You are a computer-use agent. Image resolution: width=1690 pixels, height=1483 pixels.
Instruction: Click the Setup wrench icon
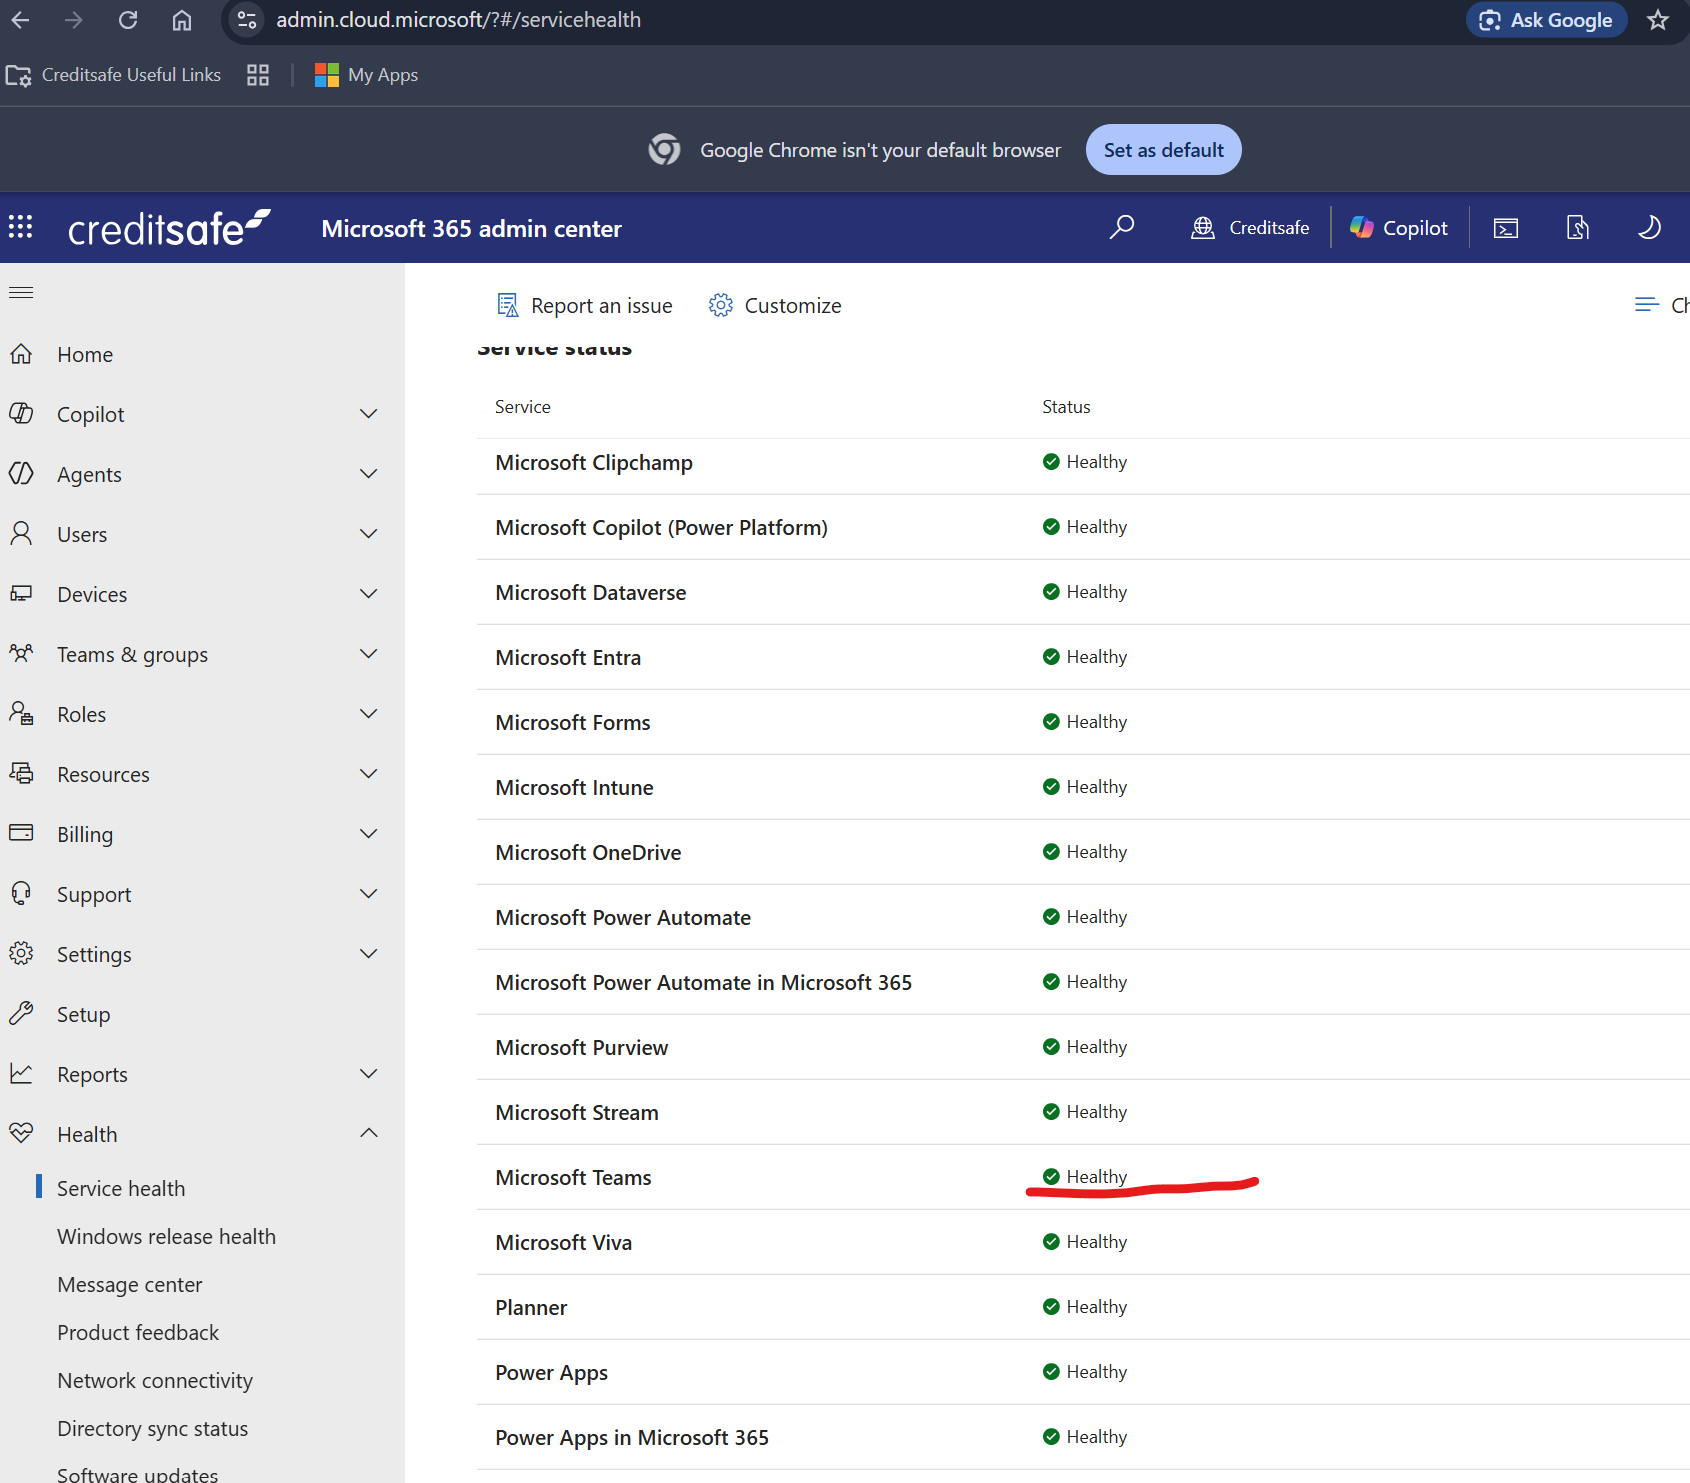pos(21,1014)
